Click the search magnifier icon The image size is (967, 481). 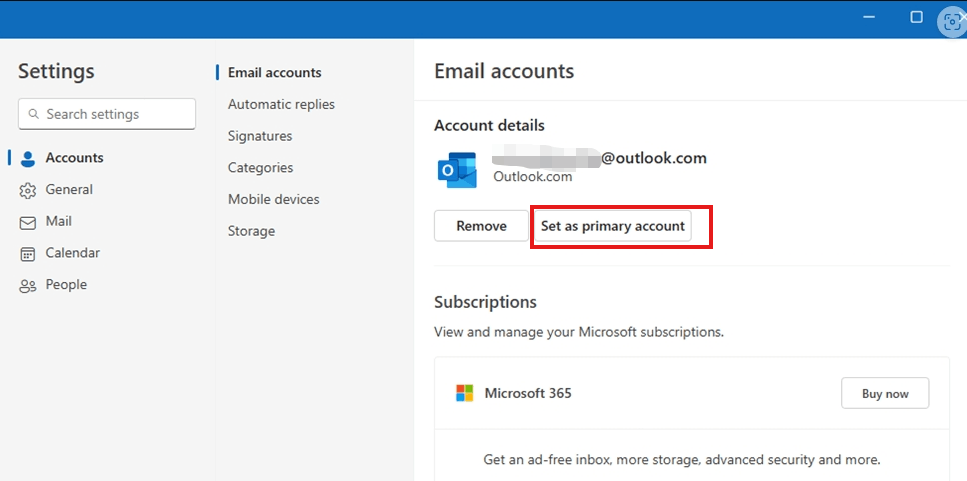click(33, 114)
